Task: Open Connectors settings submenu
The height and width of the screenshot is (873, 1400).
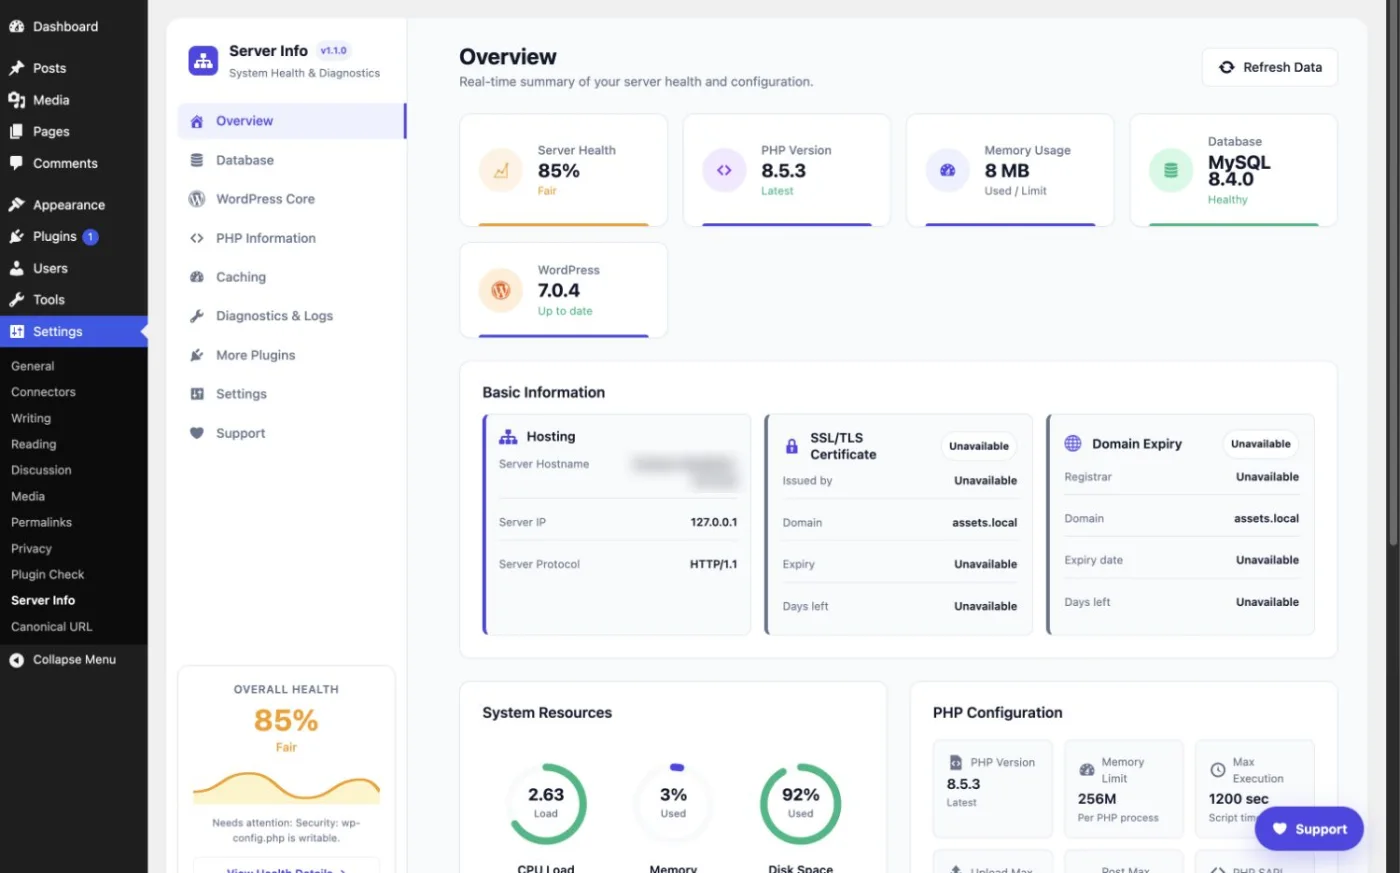Action: 43,392
